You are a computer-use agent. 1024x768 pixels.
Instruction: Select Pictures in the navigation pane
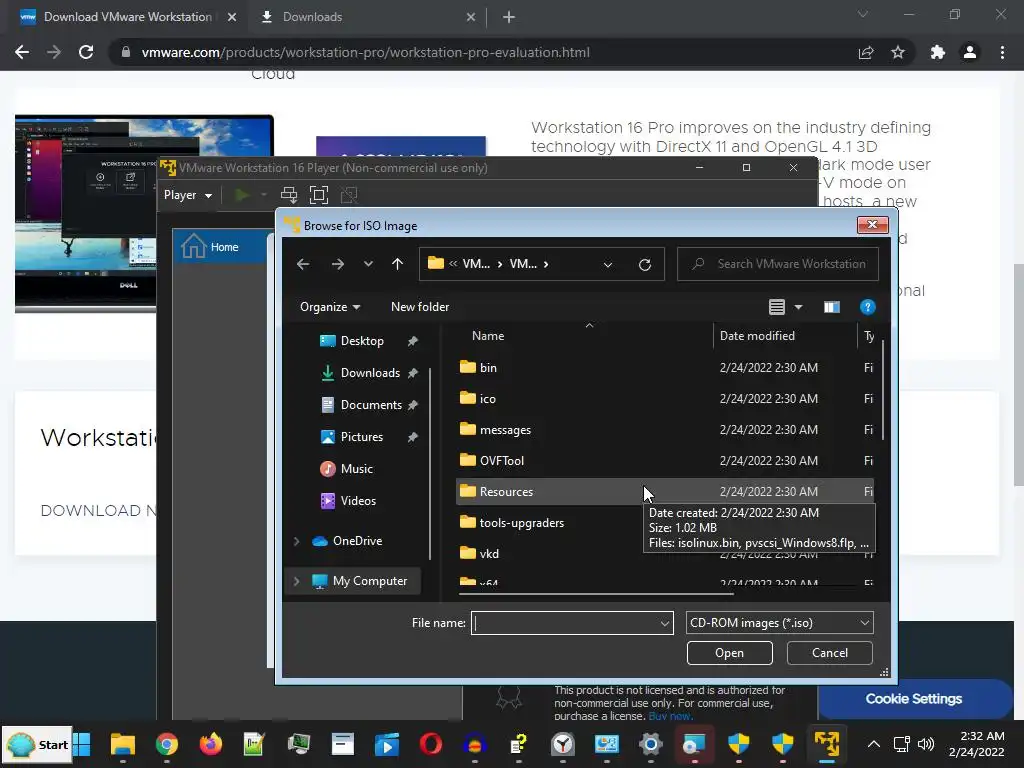click(x=361, y=437)
